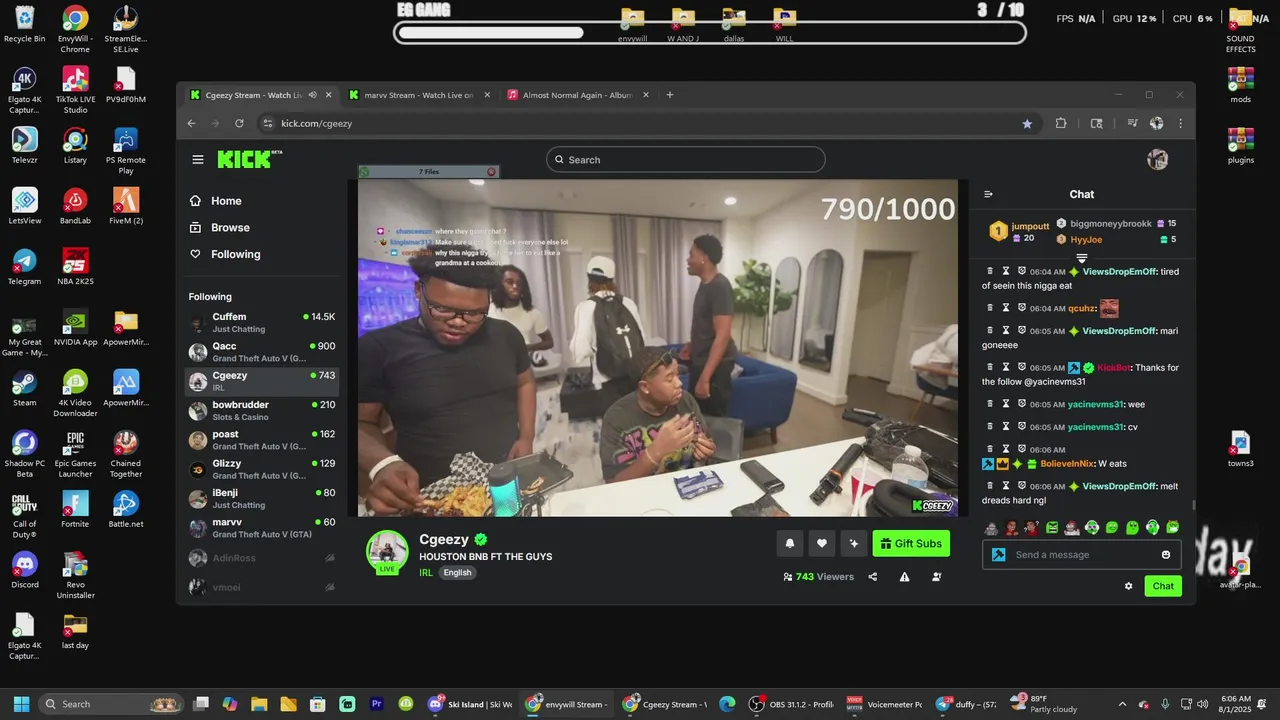Click the Cgeezy streamer avatar thumbnail
Image resolution: width=1280 pixels, height=720 pixels.
point(387,551)
